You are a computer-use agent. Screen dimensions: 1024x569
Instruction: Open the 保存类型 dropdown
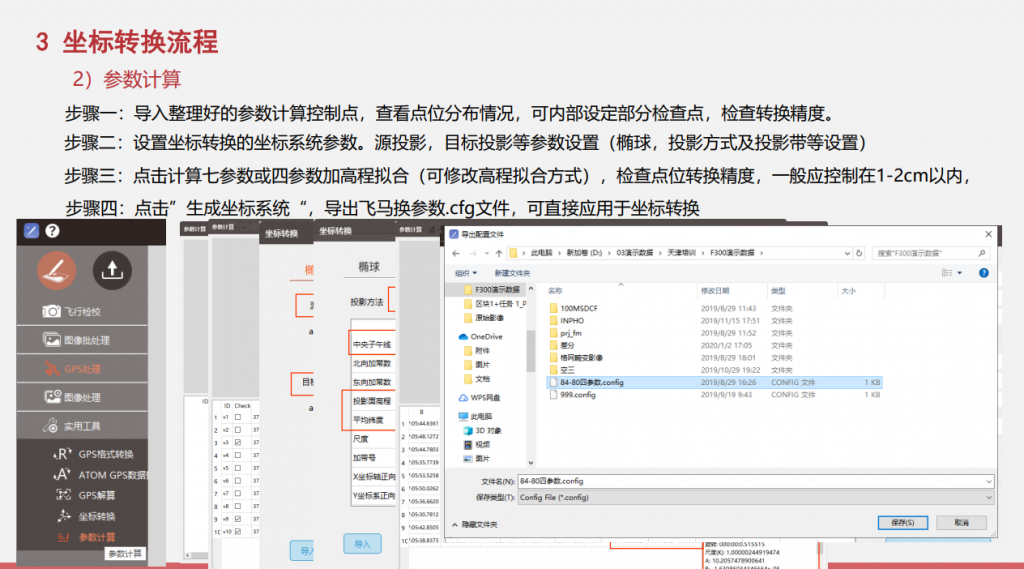pos(756,497)
